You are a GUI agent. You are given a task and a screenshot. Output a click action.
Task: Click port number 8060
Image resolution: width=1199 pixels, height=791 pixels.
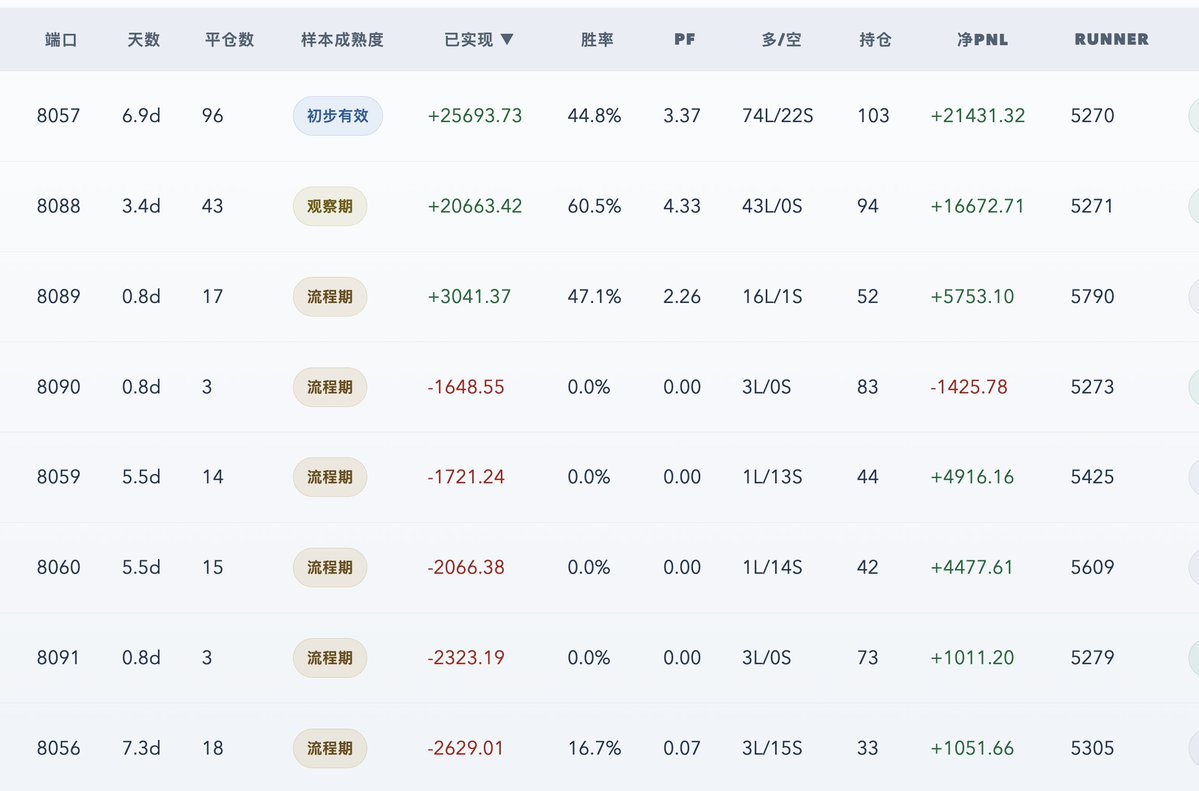[58, 567]
